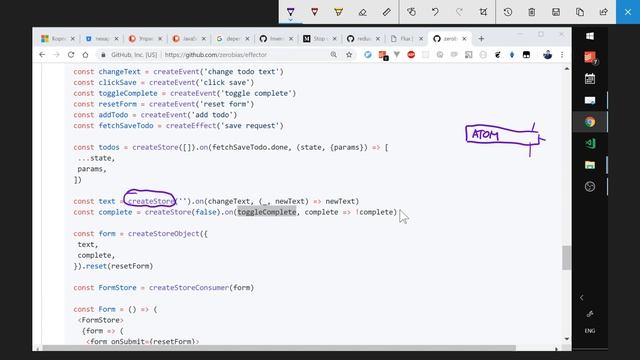
Task: Click the page vertical scrollbar thumb
Action: click(x=566, y=258)
